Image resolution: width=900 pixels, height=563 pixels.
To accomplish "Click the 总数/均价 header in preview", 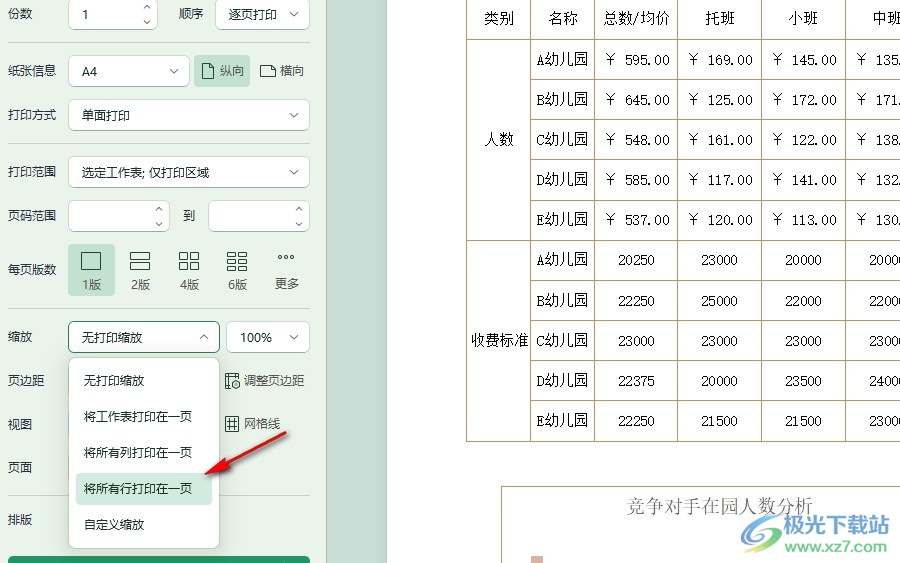I will click(x=636, y=19).
